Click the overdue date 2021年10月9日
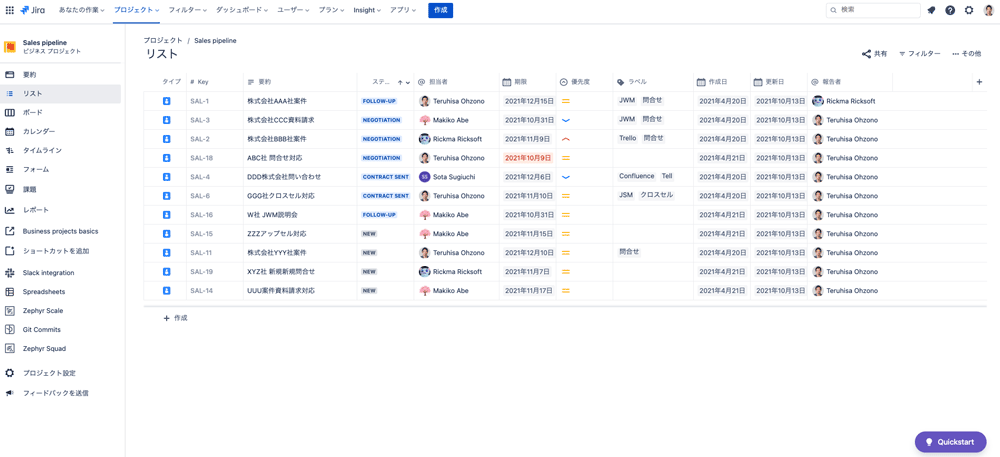The height and width of the screenshot is (457, 1000). pyautogui.click(x=527, y=157)
